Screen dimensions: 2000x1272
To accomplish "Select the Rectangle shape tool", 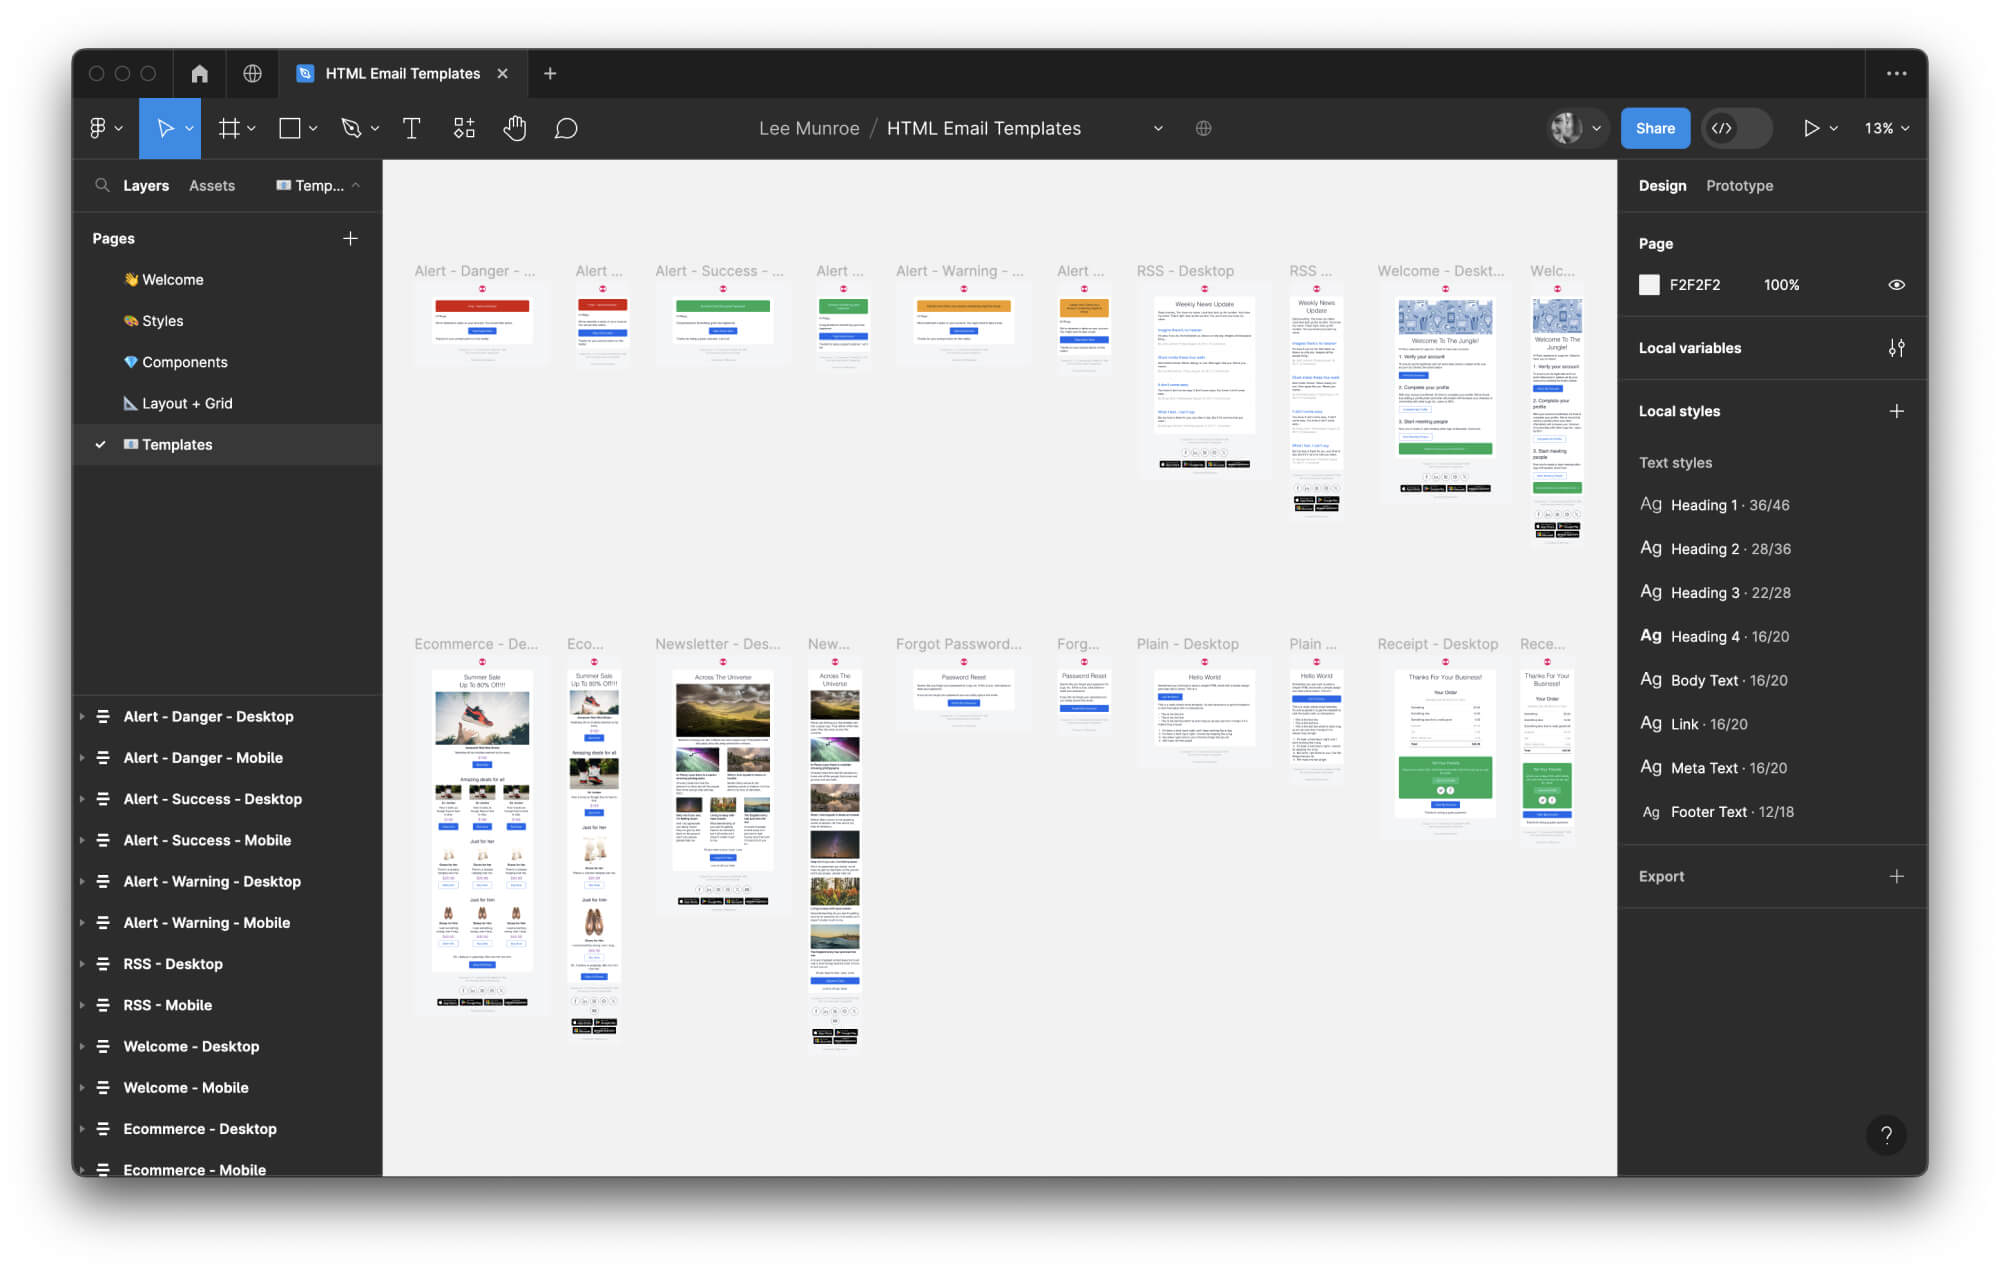I will (x=290, y=128).
